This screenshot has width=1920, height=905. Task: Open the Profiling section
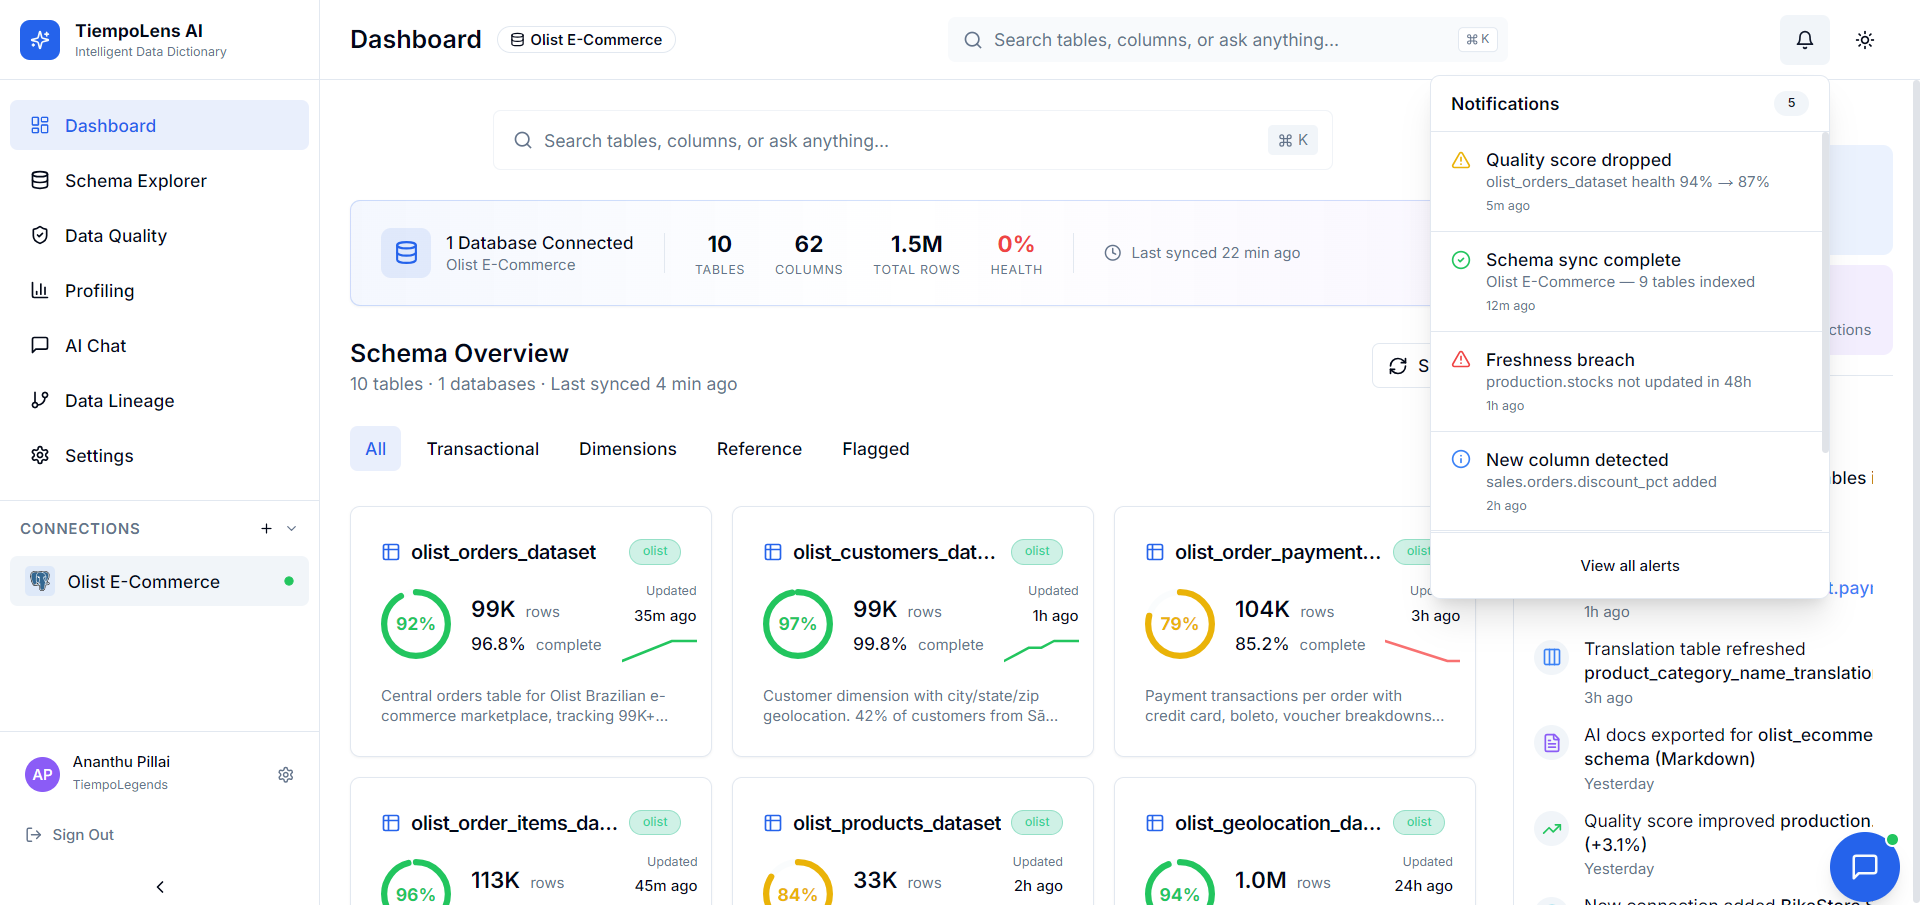coord(159,290)
